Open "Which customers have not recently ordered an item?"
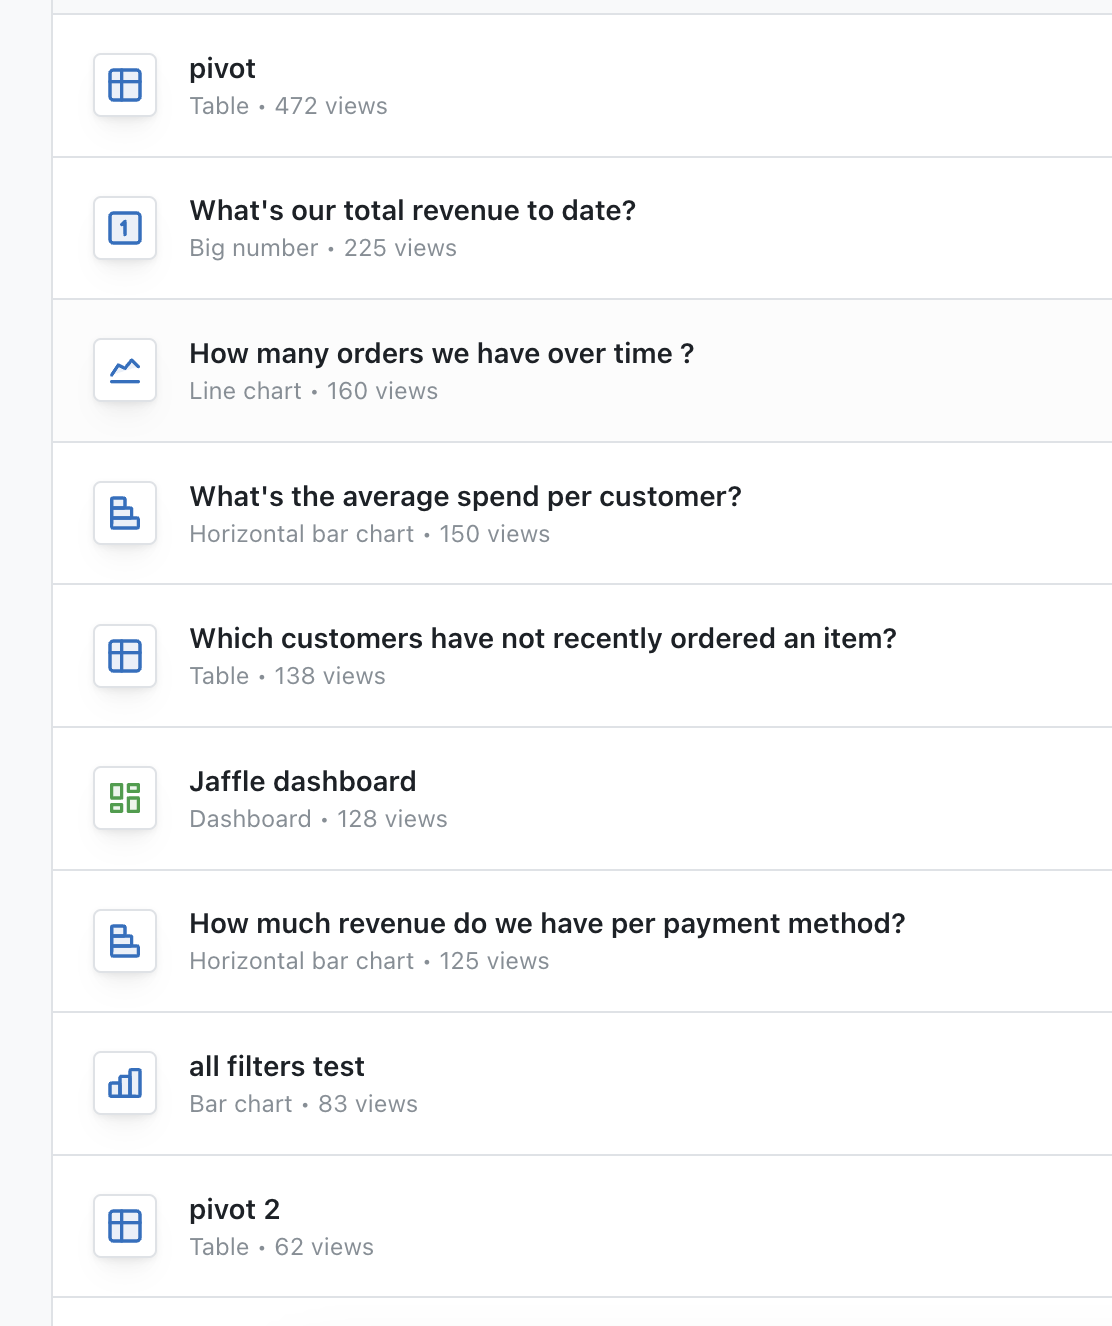 tap(543, 638)
